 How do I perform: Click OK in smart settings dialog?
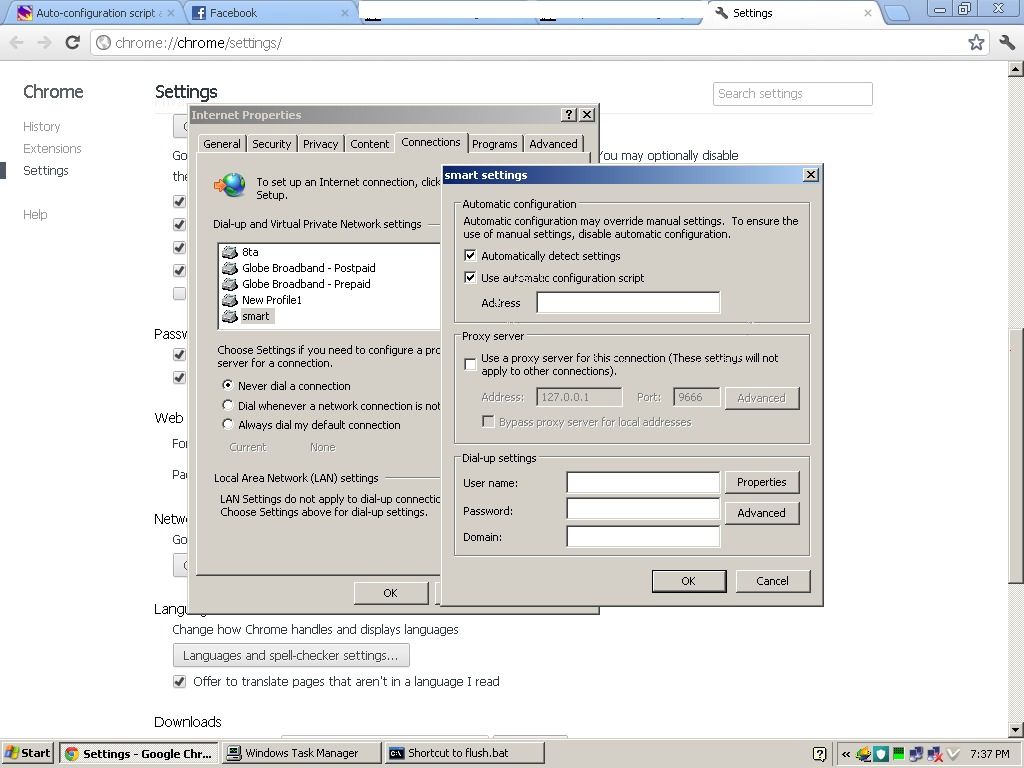tap(688, 581)
